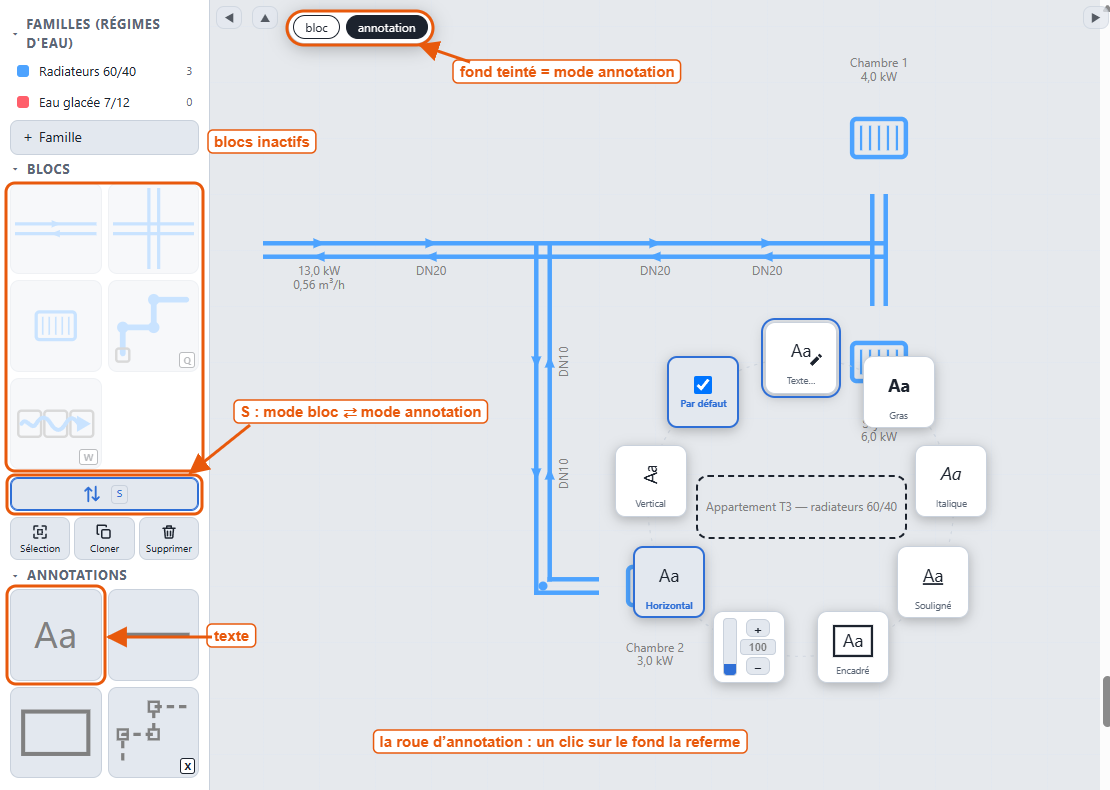Increase size with plus stepper button
Screen dimensions: 1110x790
click(x=757, y=629)
